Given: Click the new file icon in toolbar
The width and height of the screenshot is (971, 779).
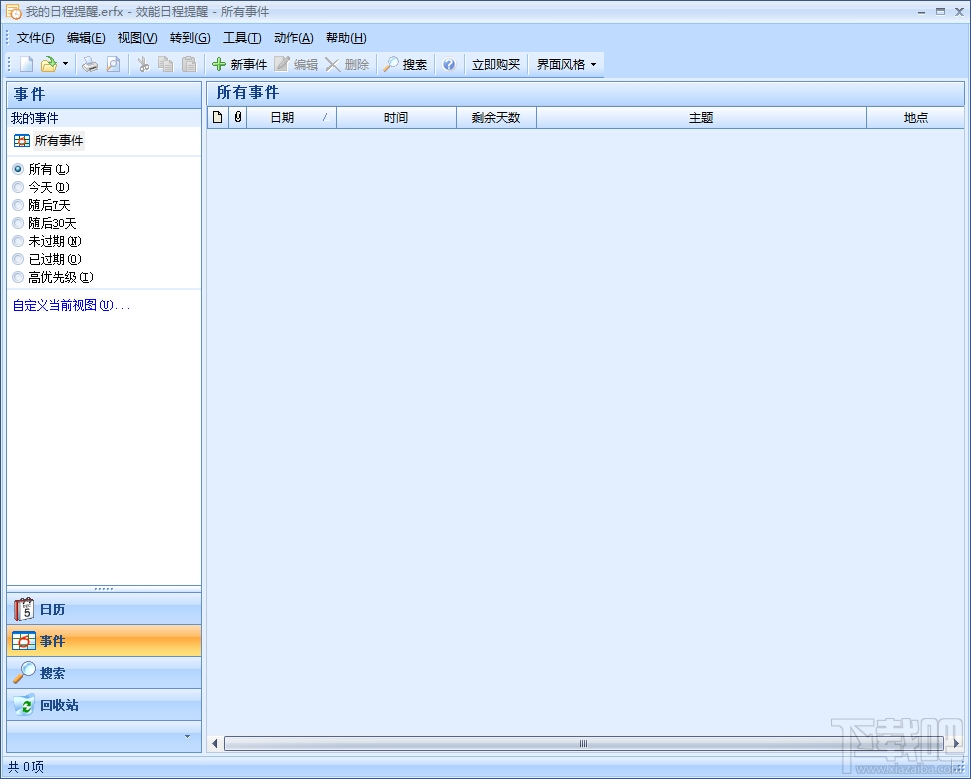Looking at the screenshot, I should tap(27, 64).
